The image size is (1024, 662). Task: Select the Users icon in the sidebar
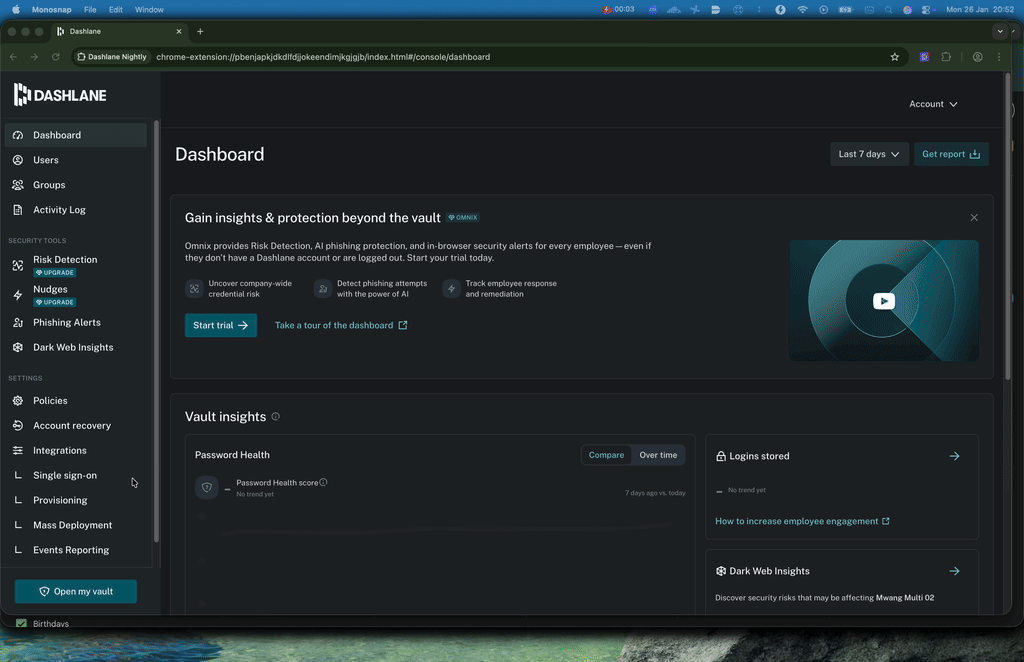pyautogui.click(x=19, y=159)
